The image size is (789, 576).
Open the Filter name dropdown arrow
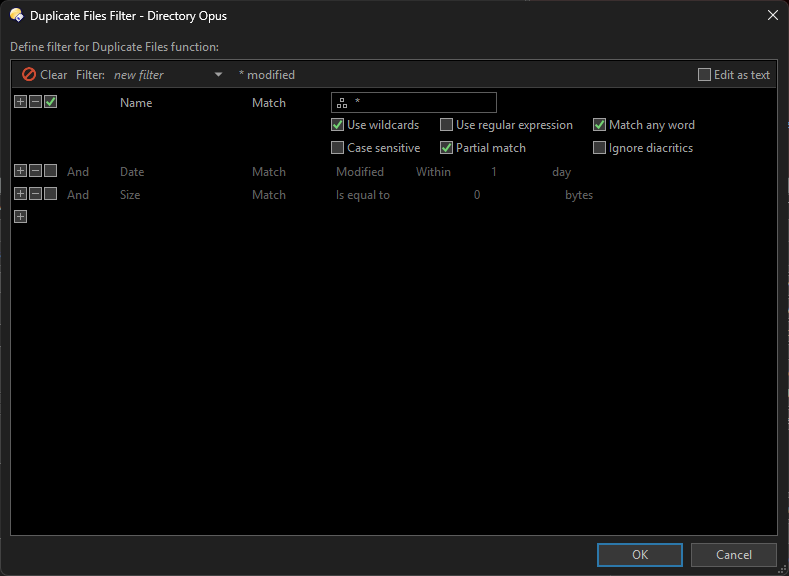pyautogui.click(x=218, y=75)
